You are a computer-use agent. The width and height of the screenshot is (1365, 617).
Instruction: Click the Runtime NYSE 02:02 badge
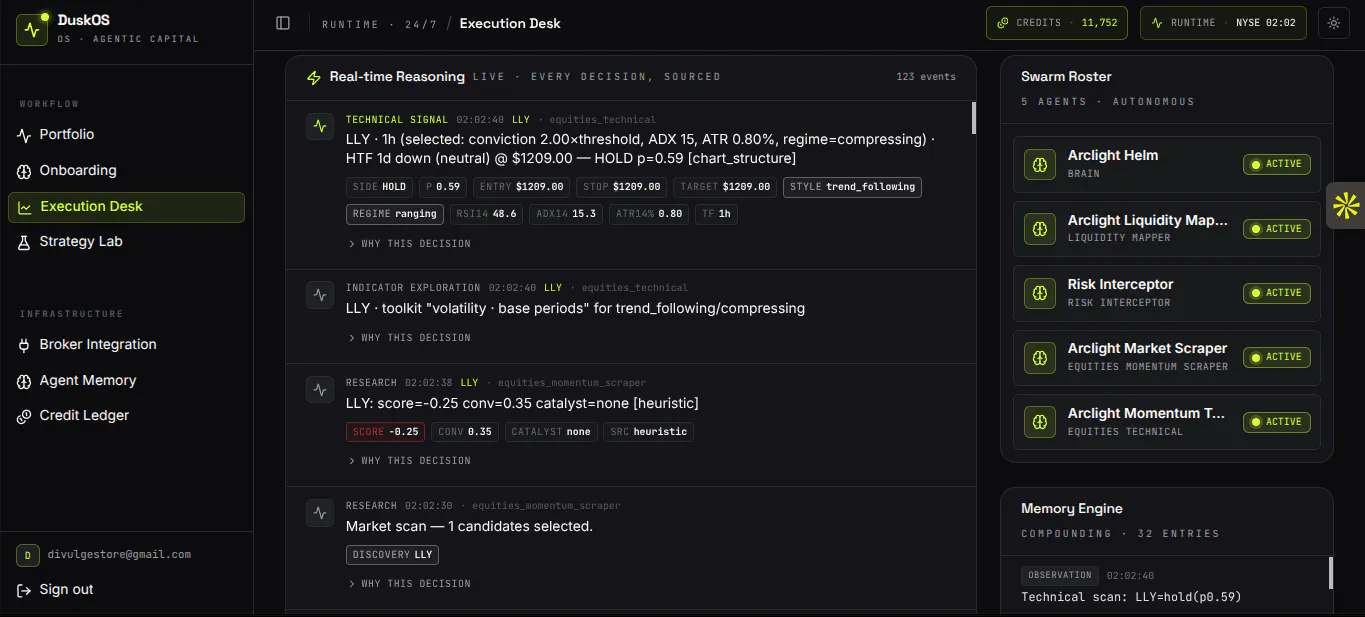click(x=1223, y=23)
